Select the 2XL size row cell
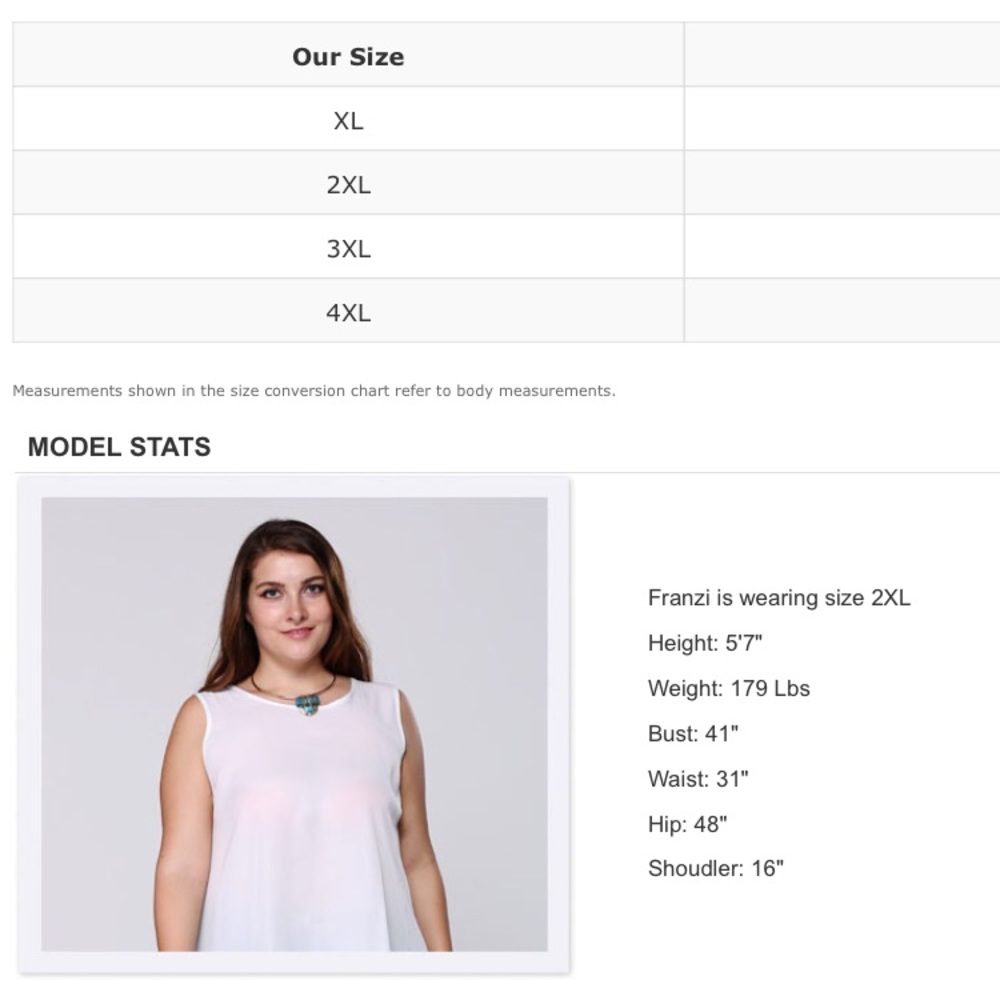1000x1000 pixels. tap(348, 185)
